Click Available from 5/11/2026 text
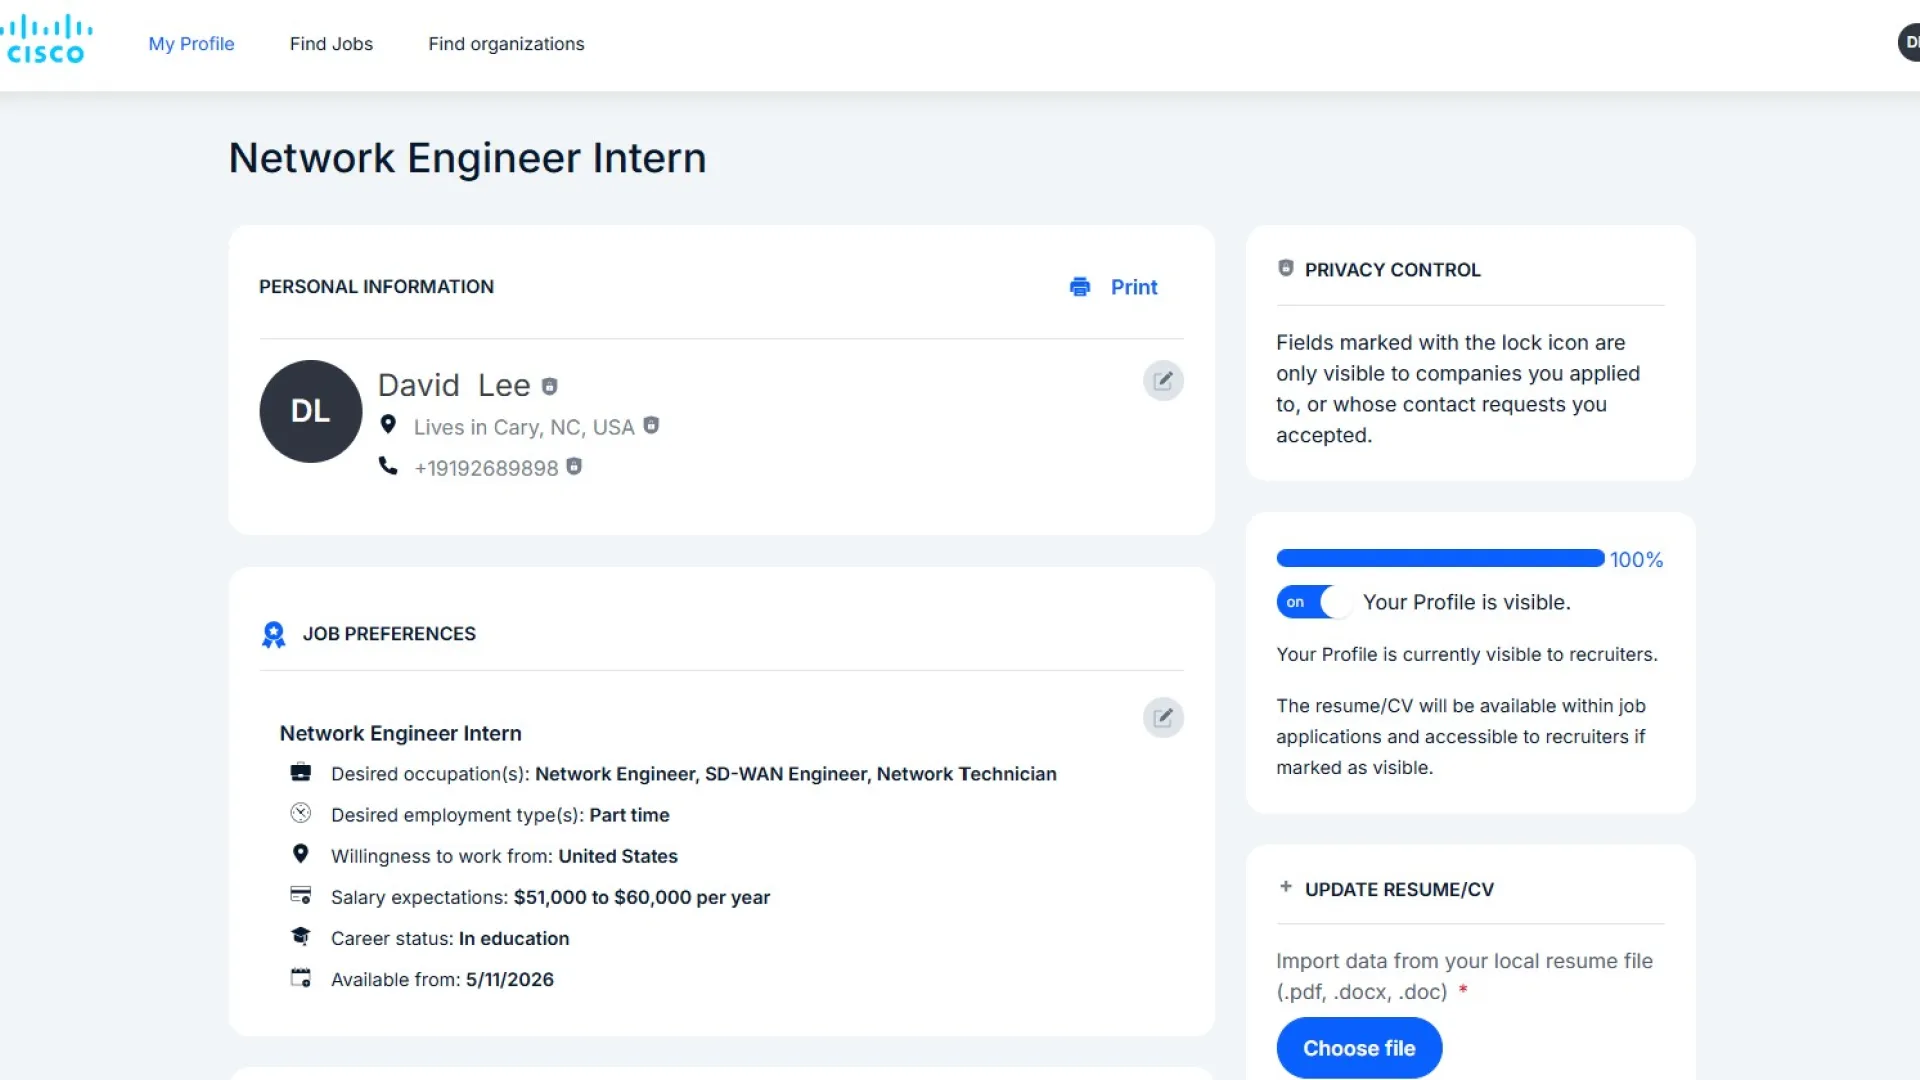 tap(442, 979)
